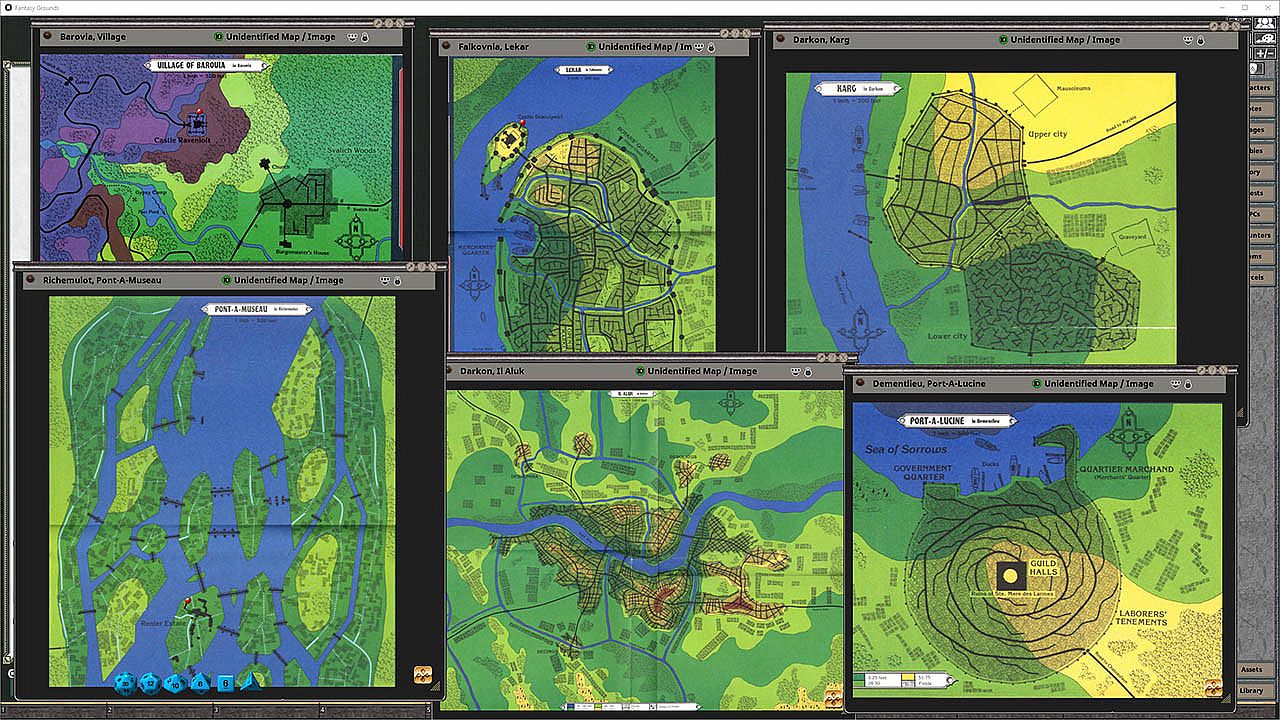
Task: Open the +/- modifiers icon in the sidebar
Action: click(1263, 52)
